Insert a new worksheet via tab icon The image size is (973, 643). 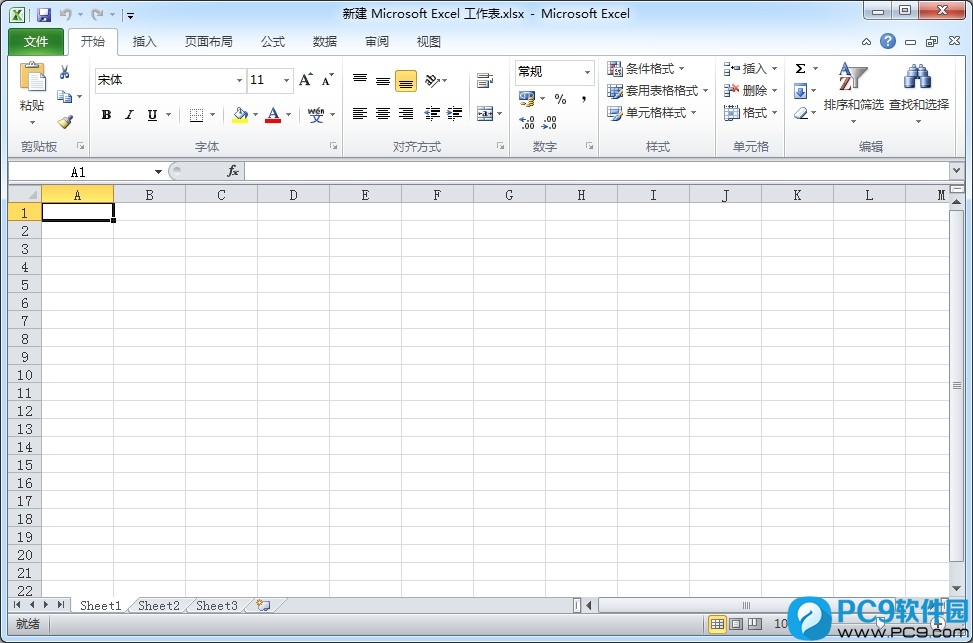pyautogui.click(x=263, y=605)
